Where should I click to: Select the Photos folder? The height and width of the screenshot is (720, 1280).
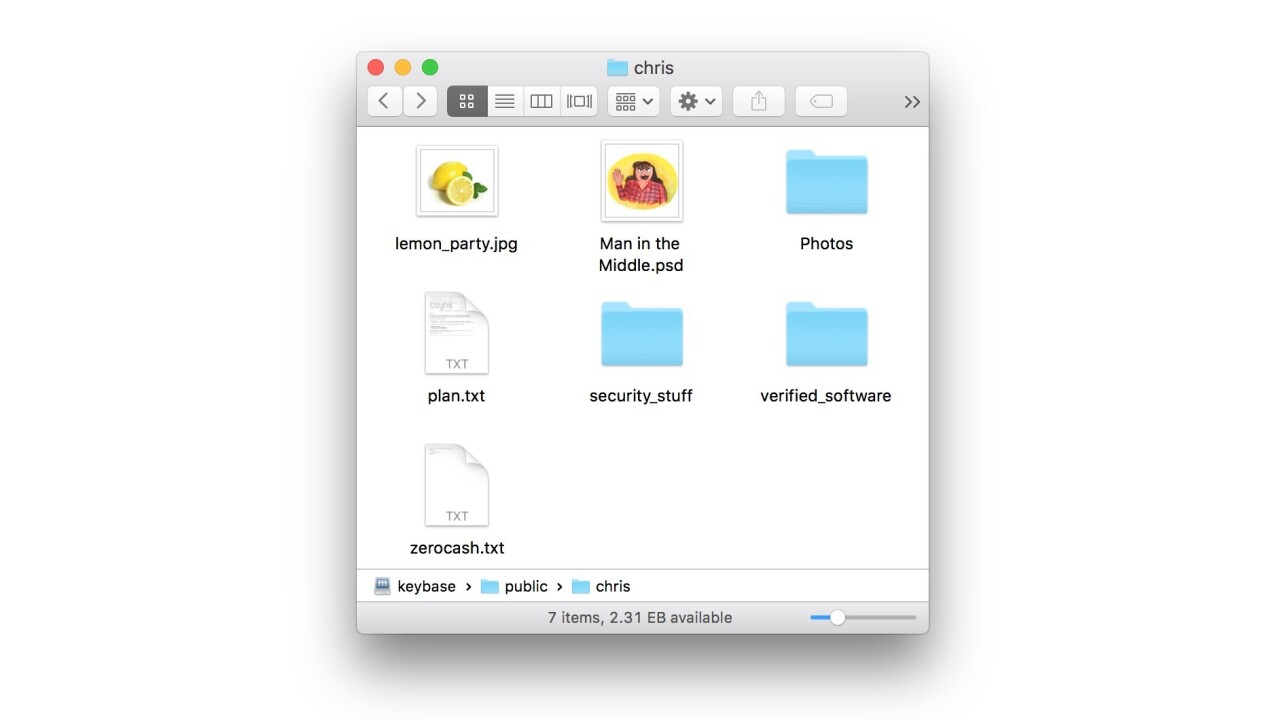826,182
